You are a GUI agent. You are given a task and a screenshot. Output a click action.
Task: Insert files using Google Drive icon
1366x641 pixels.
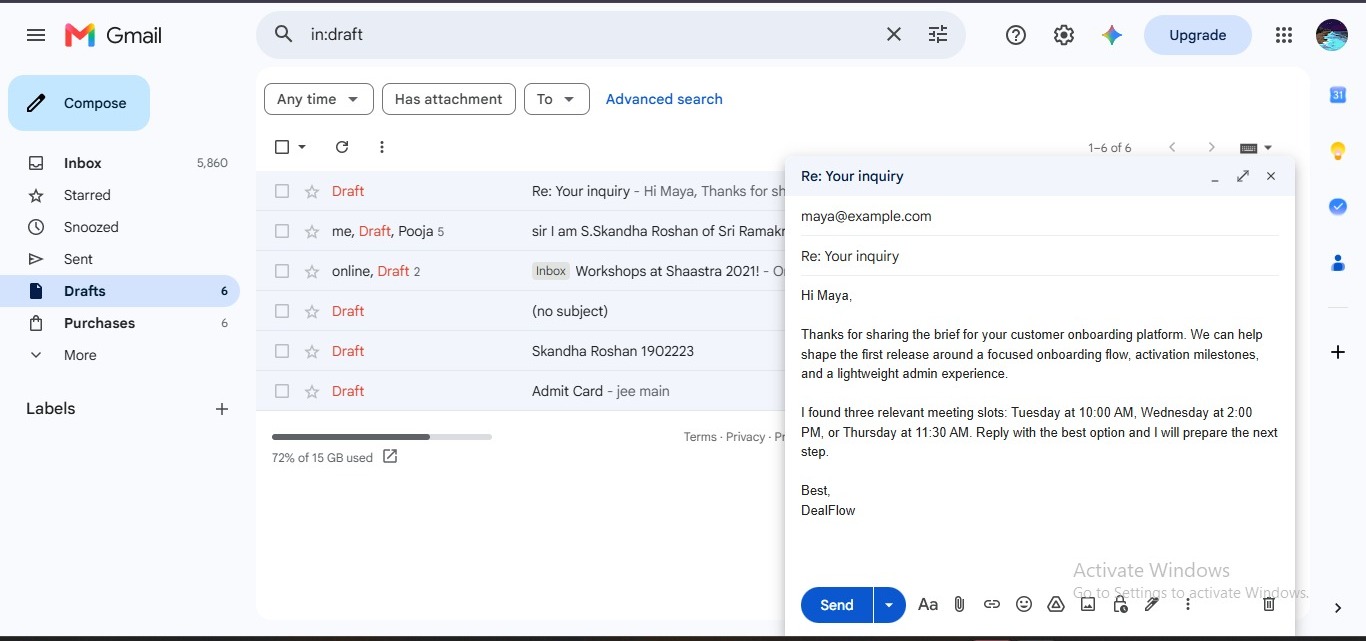(1056, 604)
